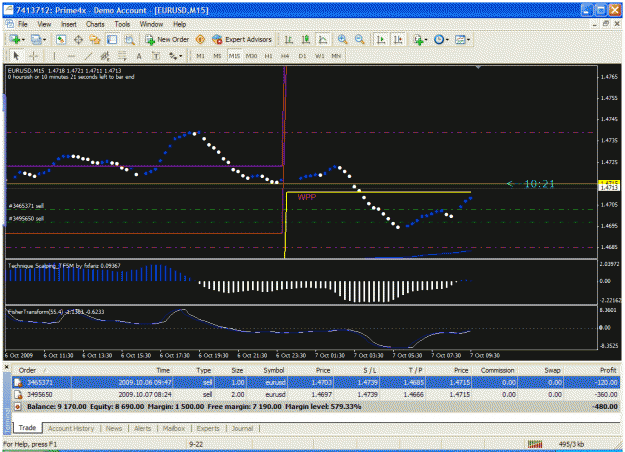Click the New Order button
This screenshot has width=625, height=452.
click(x=167, y=39)
